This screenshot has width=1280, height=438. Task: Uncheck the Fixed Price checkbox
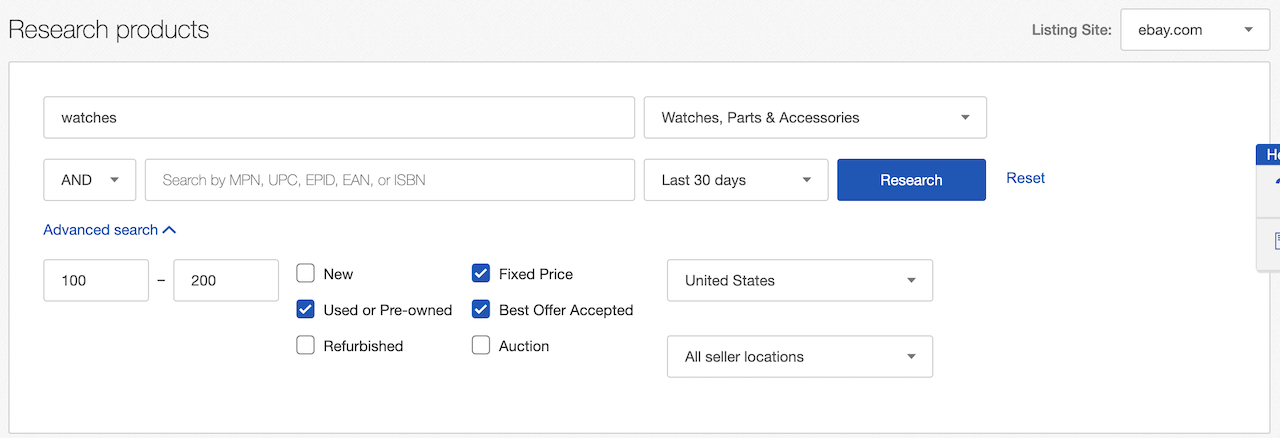[x=481, y=274]
